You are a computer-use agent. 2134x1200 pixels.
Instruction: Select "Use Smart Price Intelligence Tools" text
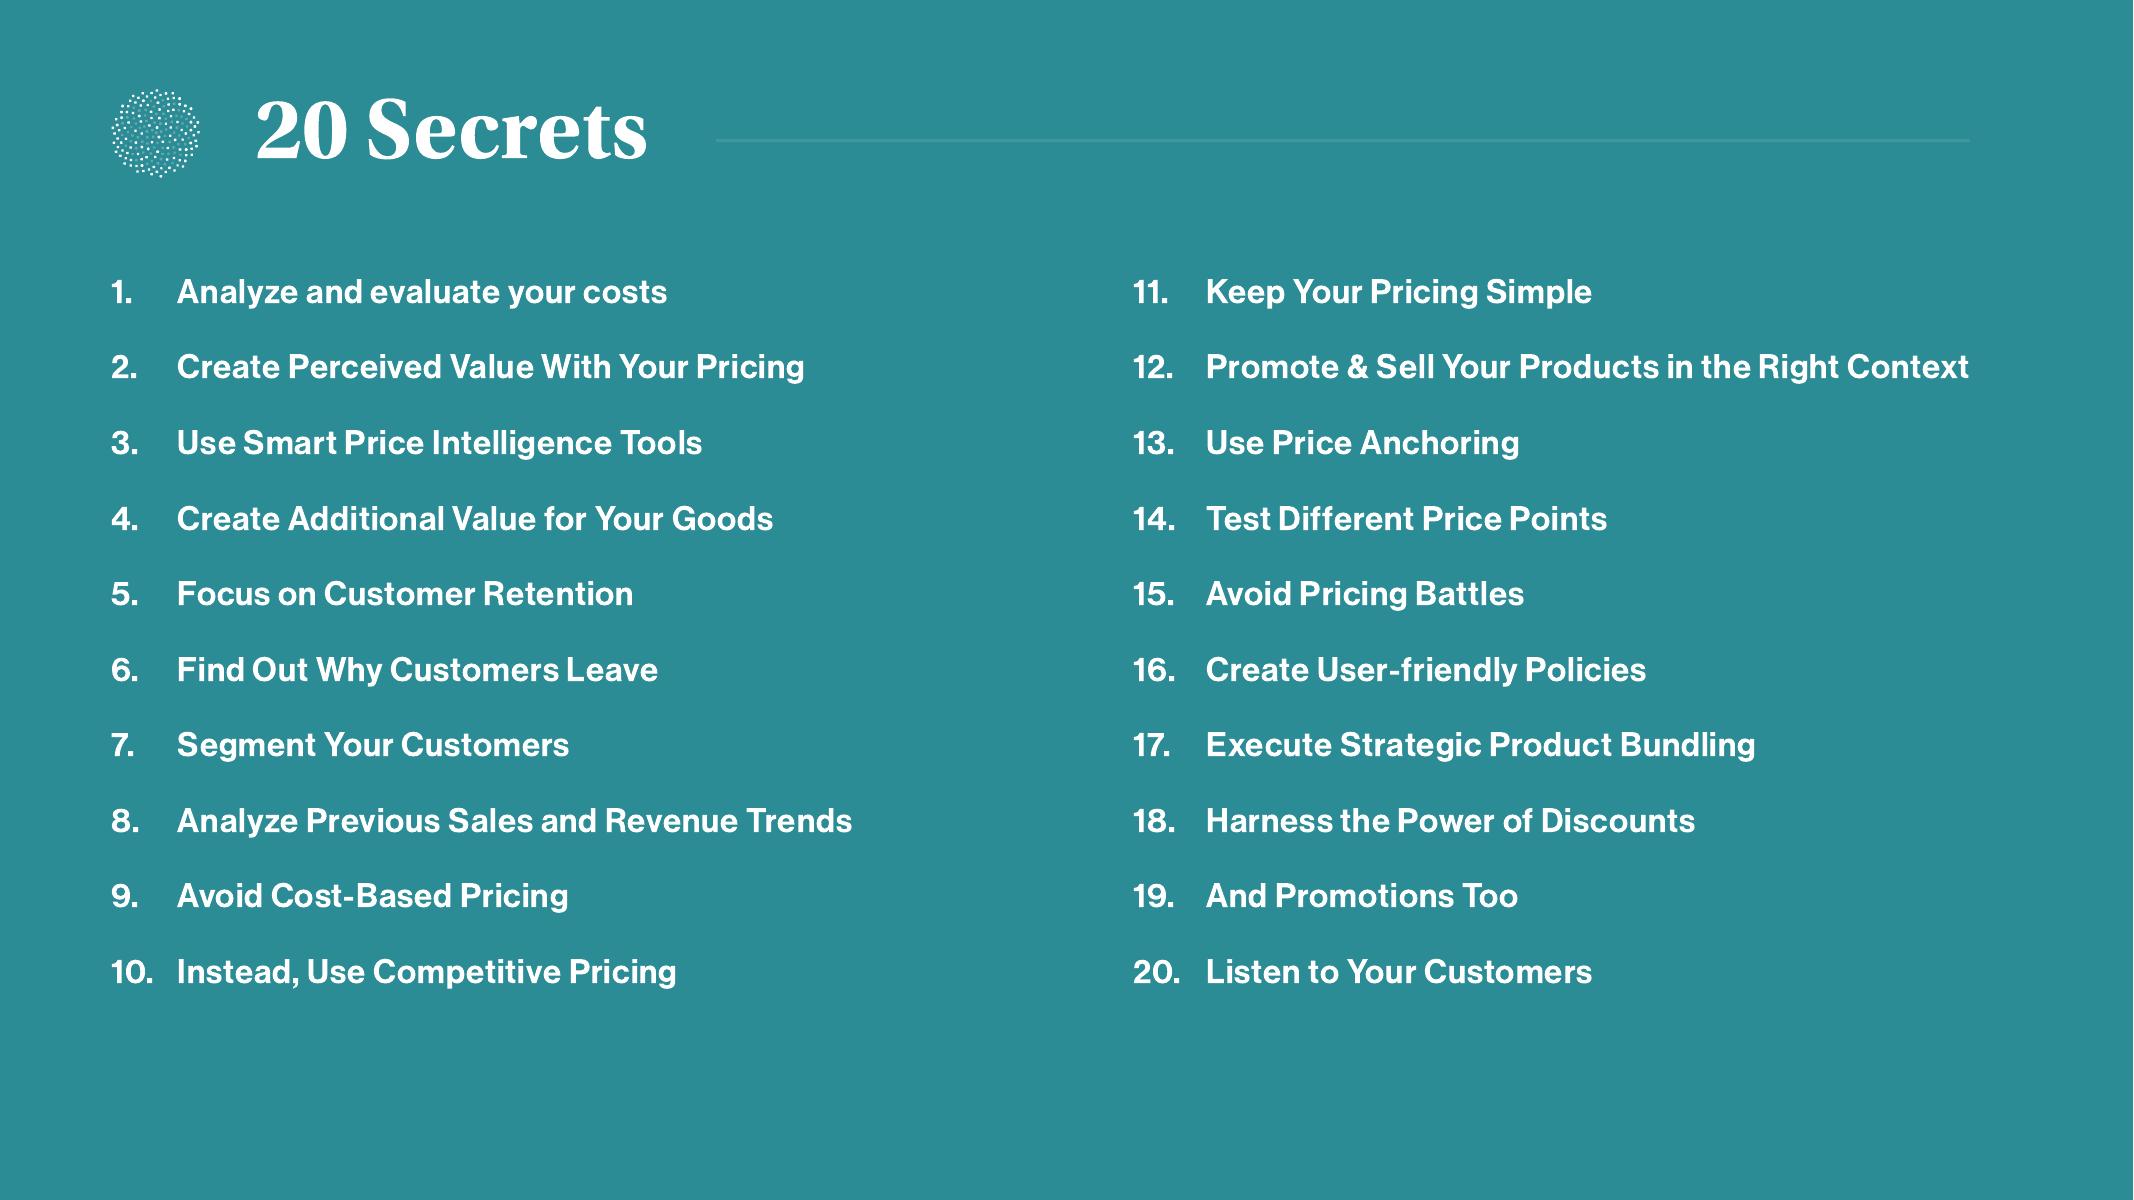click(x=439, y=443)
